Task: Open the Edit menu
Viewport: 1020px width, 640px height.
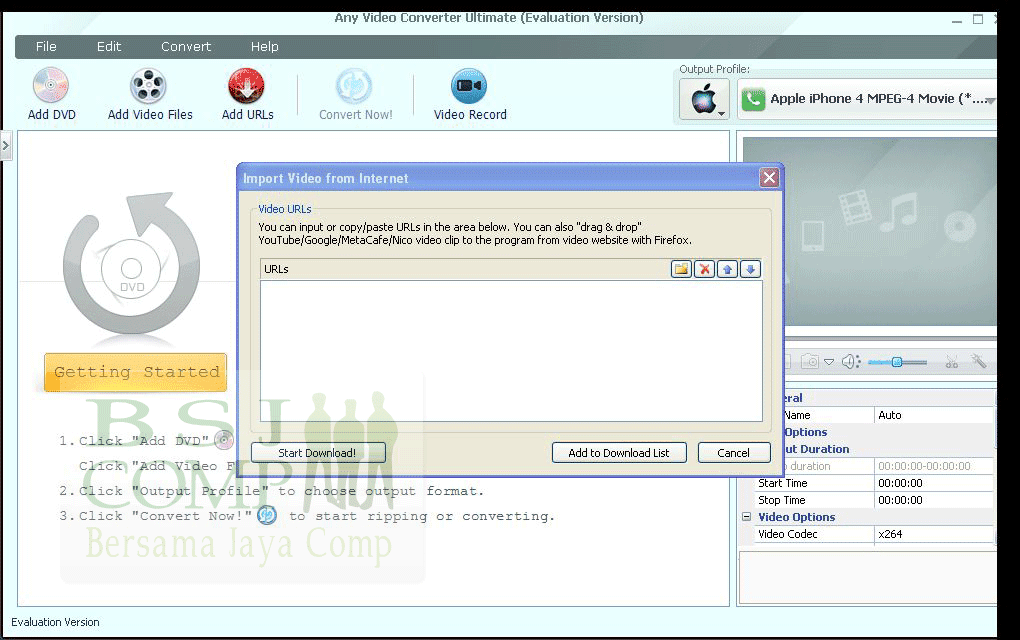Action: pos(109,47)
